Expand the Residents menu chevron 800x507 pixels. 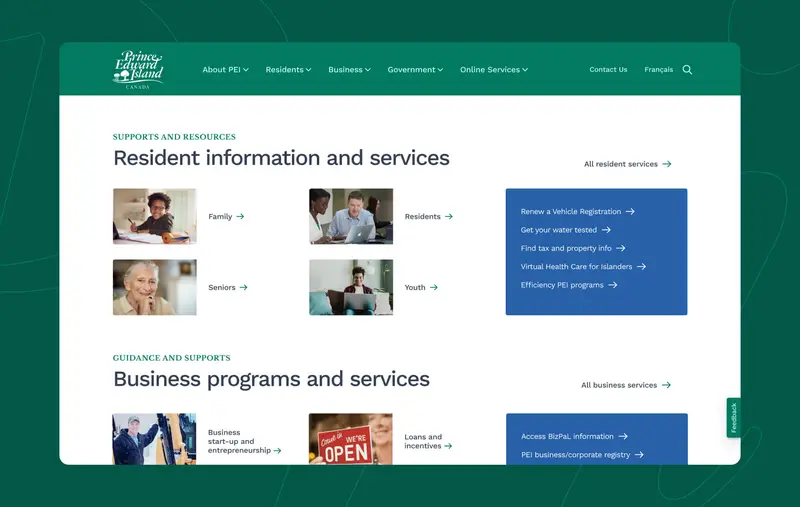click(309, 70)
